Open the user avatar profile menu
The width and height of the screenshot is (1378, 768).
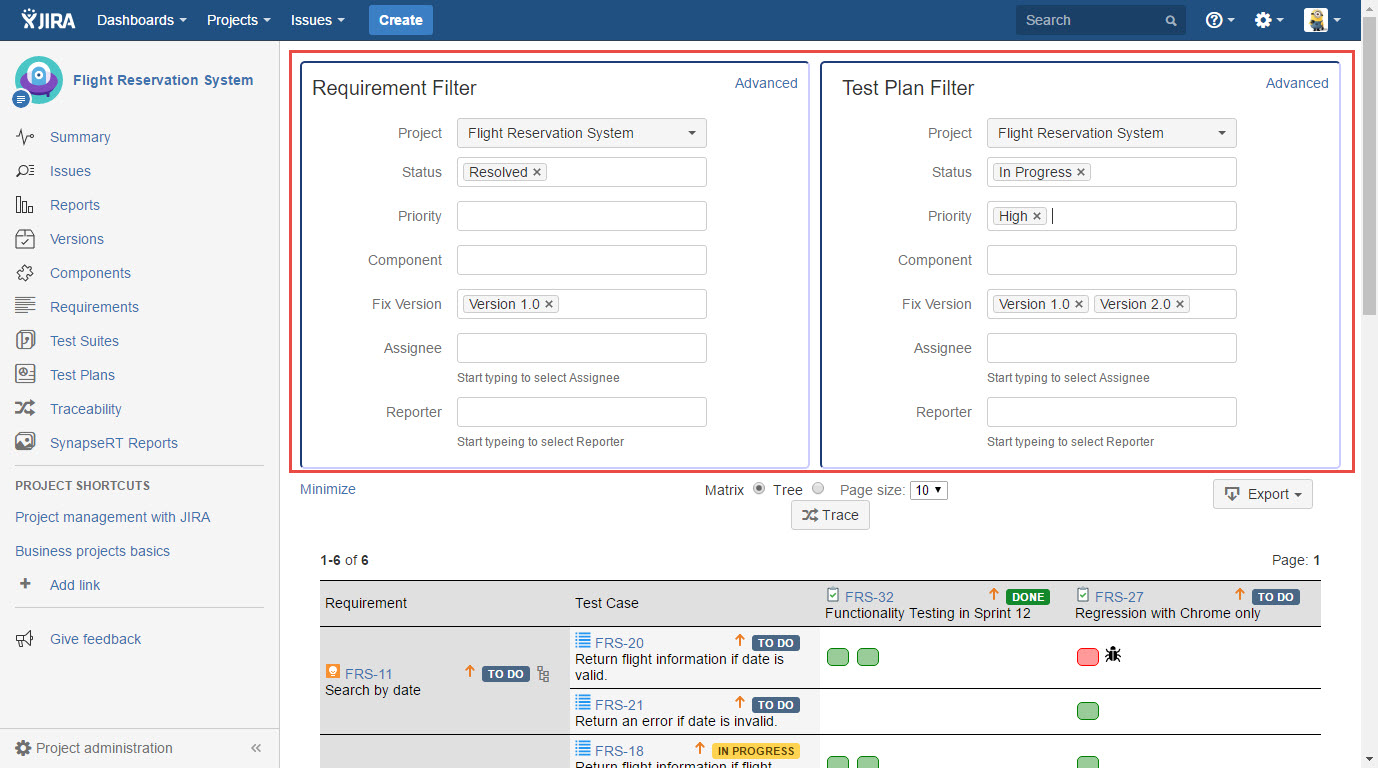tap(1322, 20)
